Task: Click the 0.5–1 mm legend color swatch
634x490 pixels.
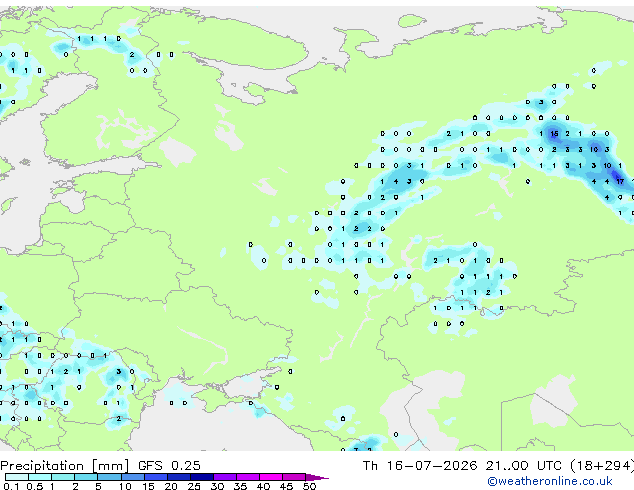Action: (40, 477)
